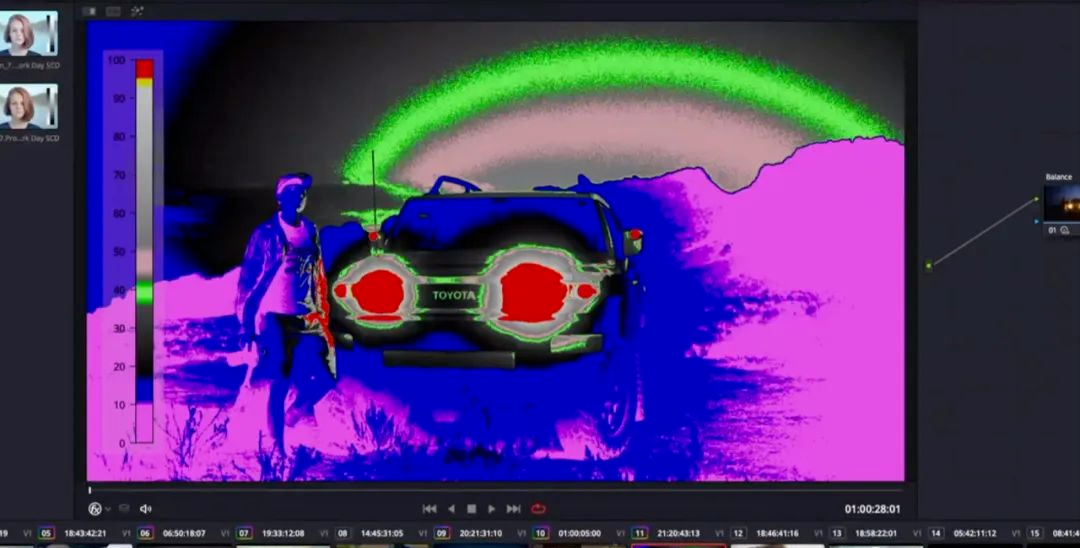The image size is (1080, 548).
Task: Click clip timecode 21:20:43:13
Action: click(678, 534)
